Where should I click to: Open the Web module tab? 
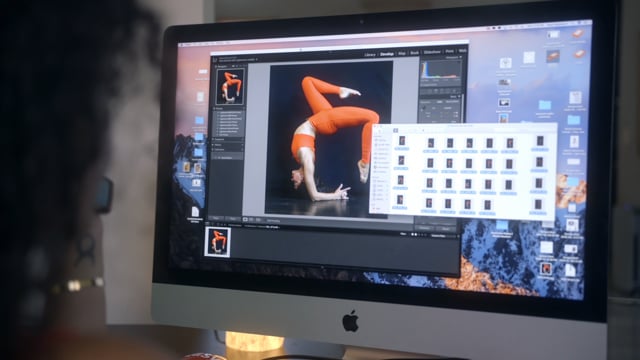click(x=462, y=51)
